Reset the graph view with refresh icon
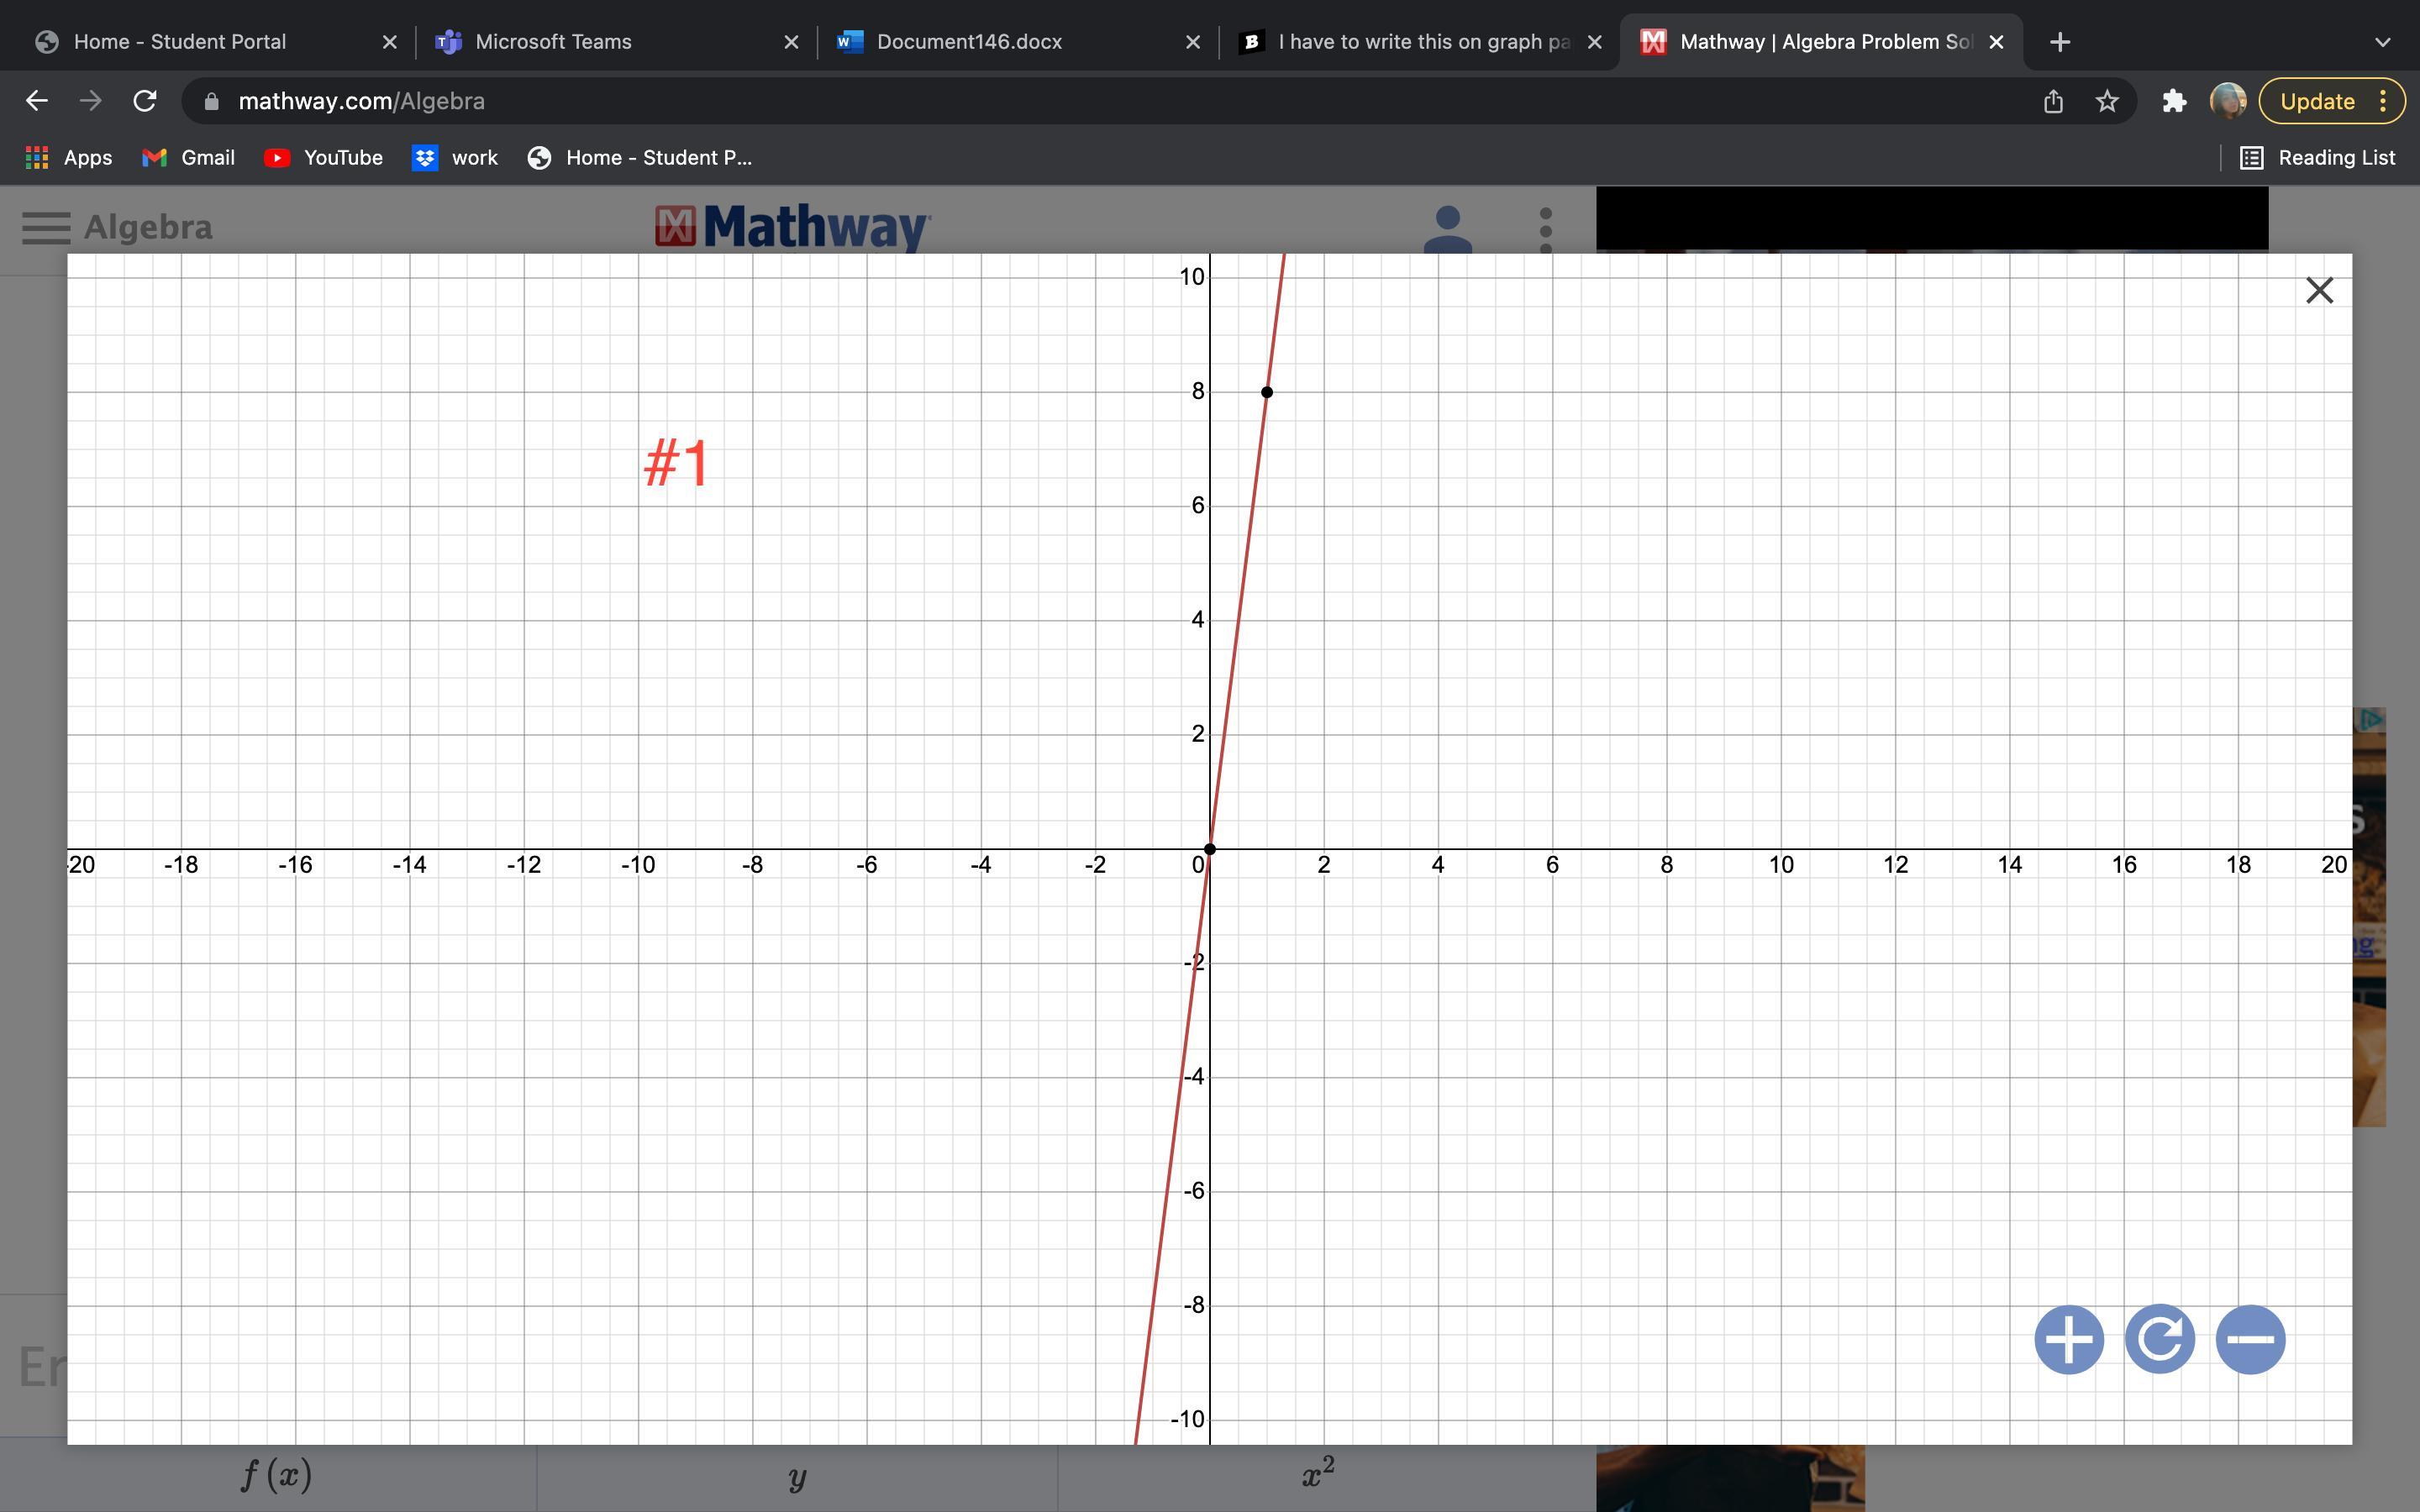This screenshot has width=2420, height=1512. pyautogui.click(x=2159, y=1339)
